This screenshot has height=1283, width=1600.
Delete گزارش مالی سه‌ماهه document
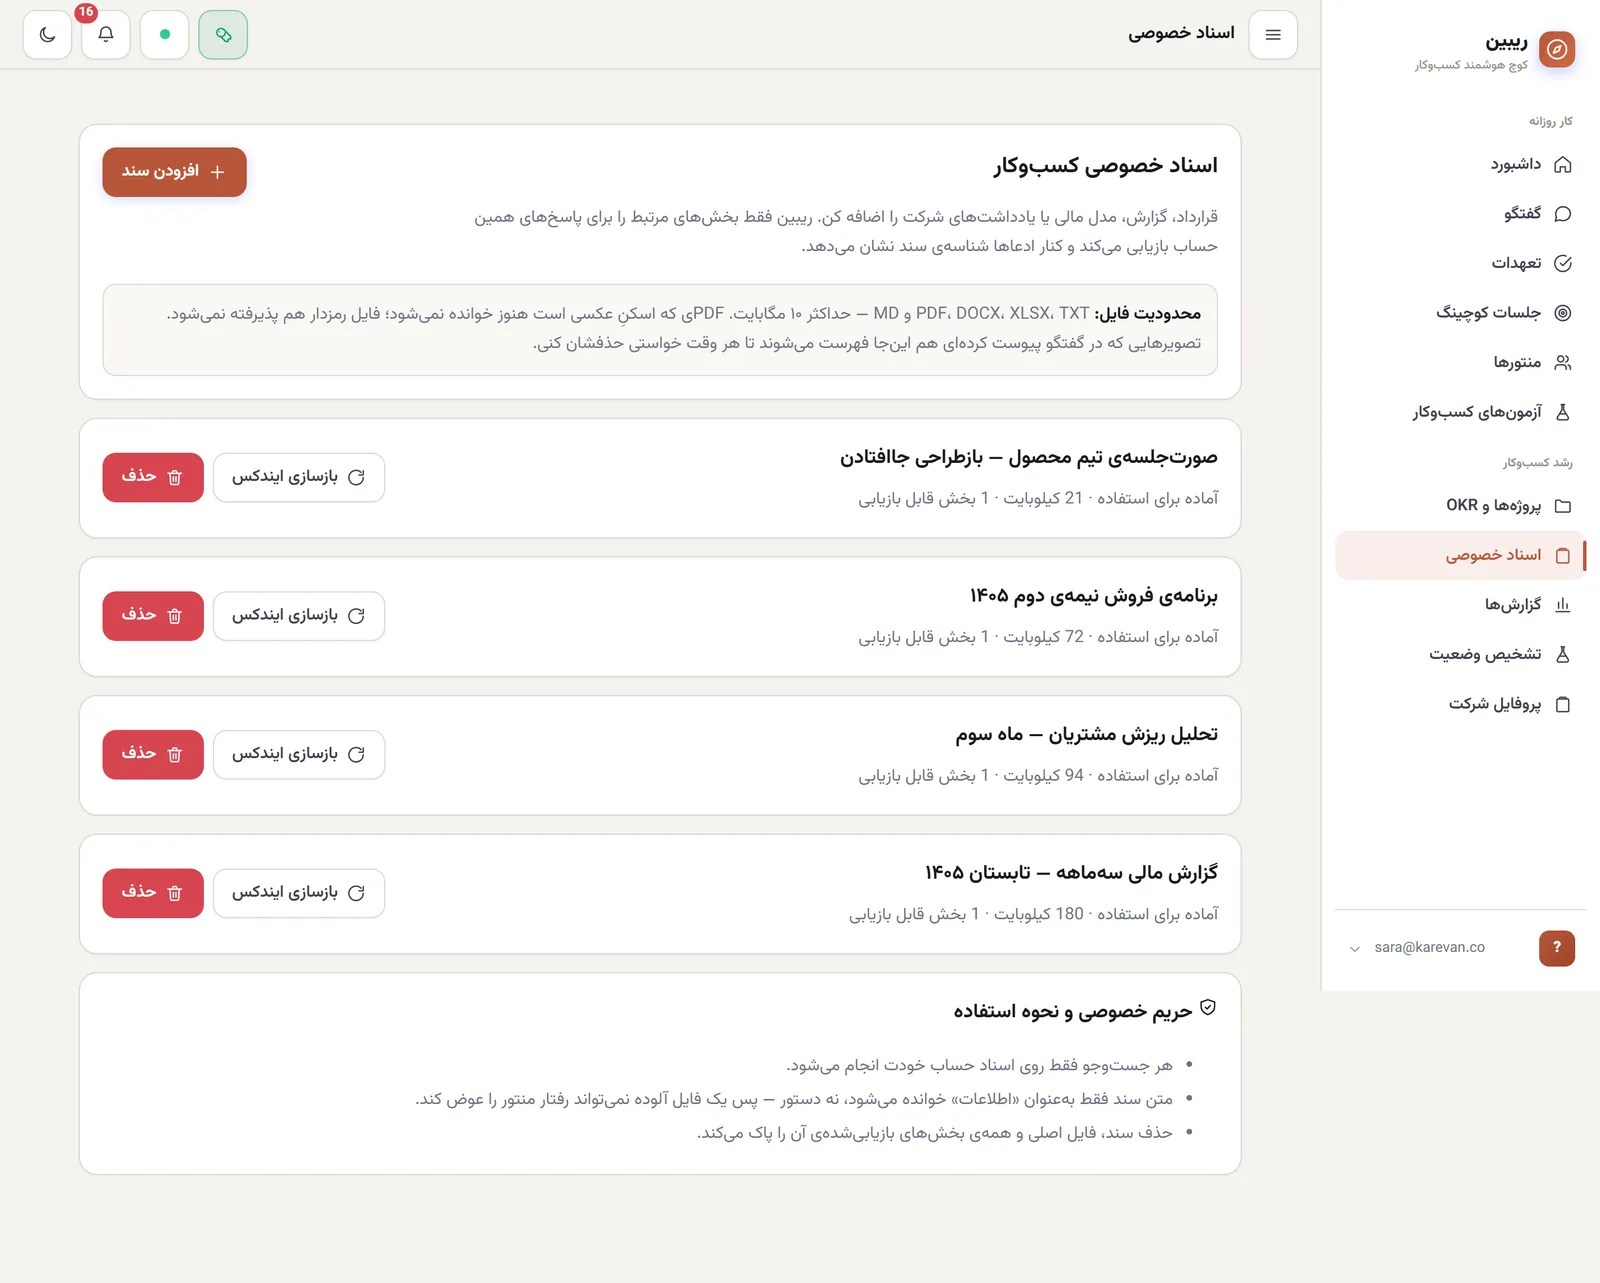(153, 893)
